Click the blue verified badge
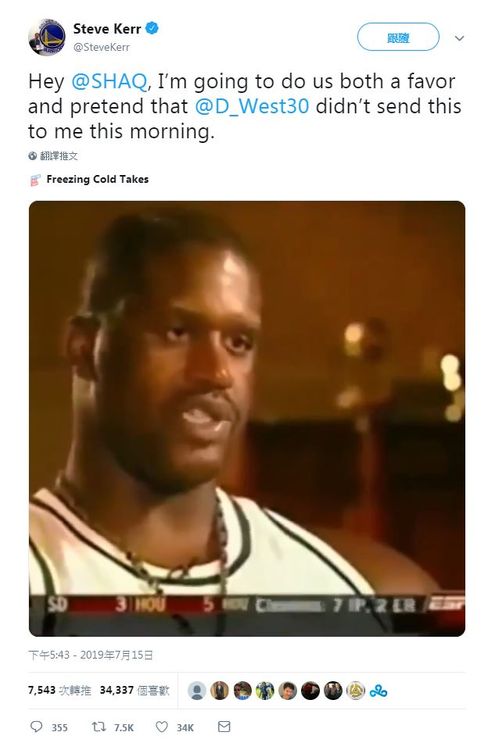The width and height of the screenshot is (495, 750). (x=152, y=29)
